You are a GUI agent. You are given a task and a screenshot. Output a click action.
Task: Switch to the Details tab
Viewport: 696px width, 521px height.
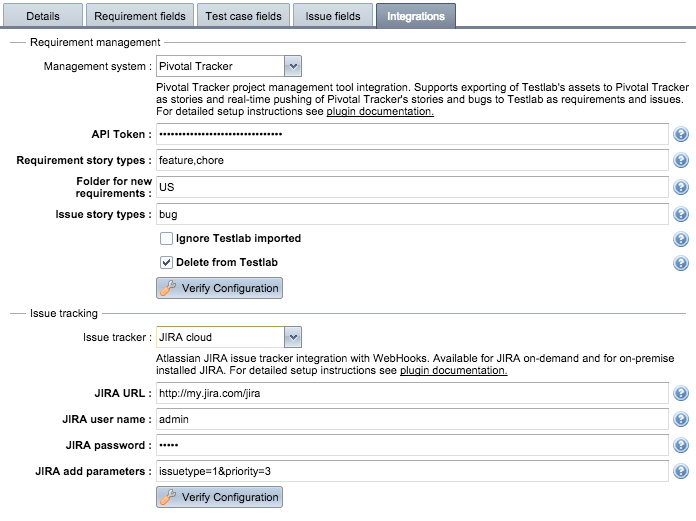point(43,16)
